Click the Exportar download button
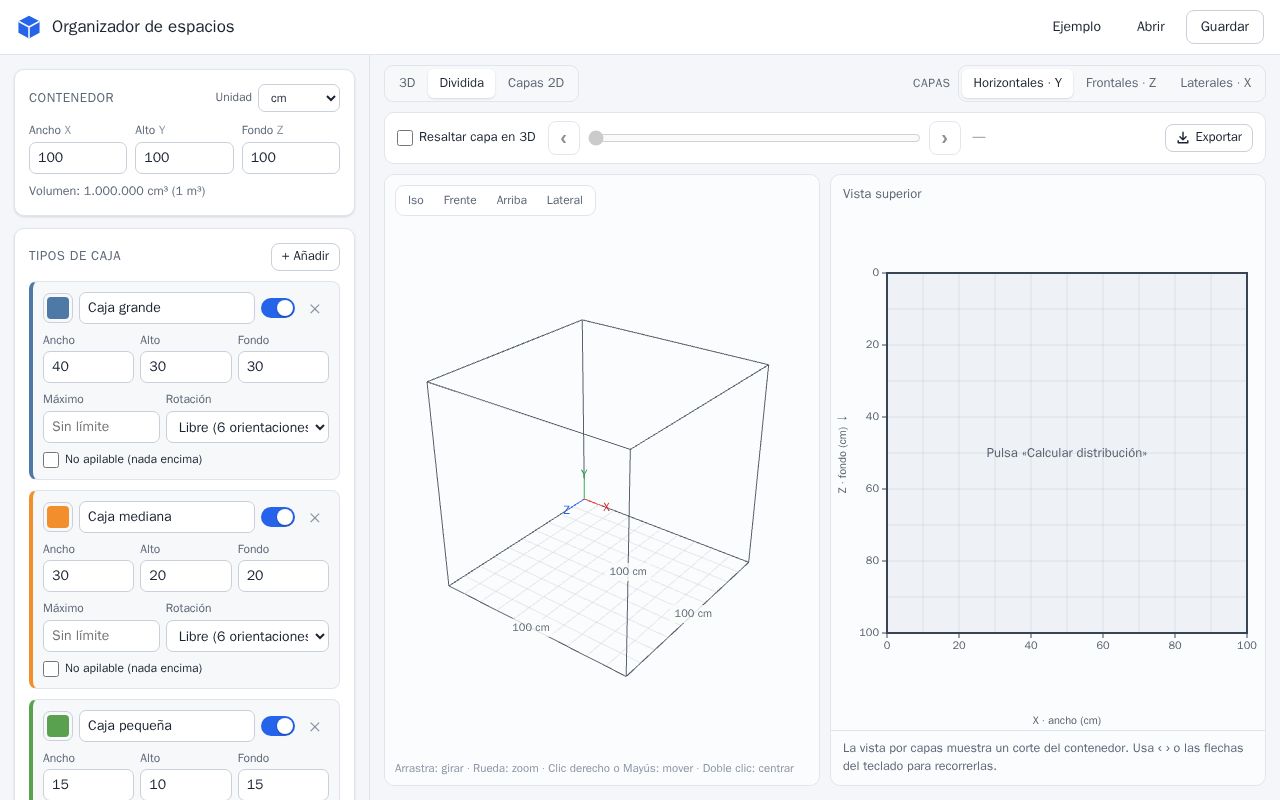 coord(1209,138)
